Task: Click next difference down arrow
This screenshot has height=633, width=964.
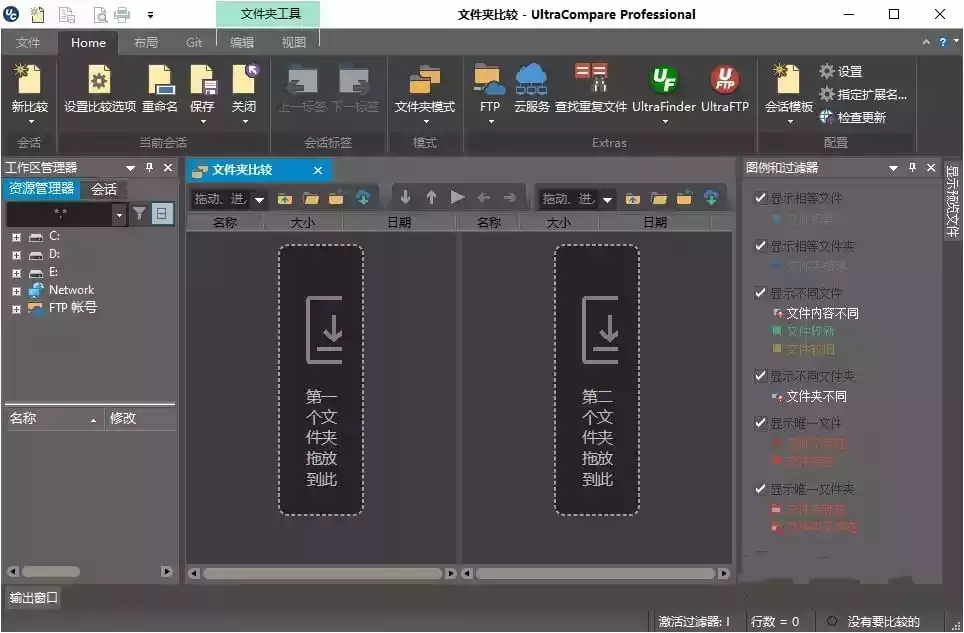Action: click(x=405, y=197)
